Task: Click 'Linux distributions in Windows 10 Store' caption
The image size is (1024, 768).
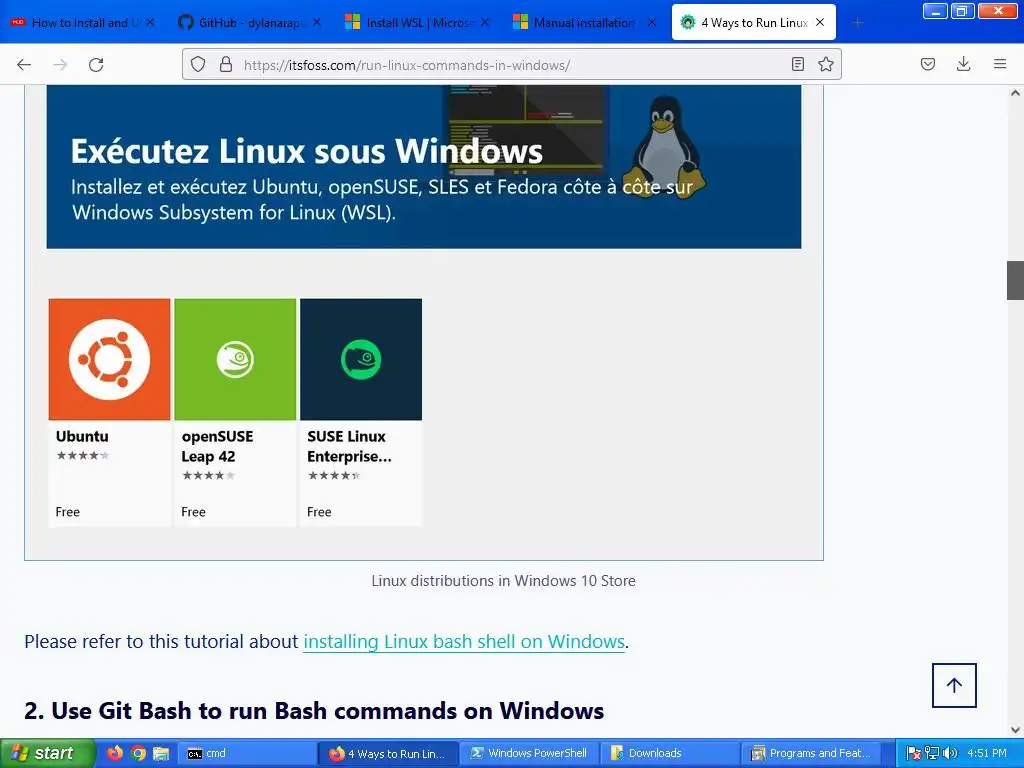Action: [504, 581]
